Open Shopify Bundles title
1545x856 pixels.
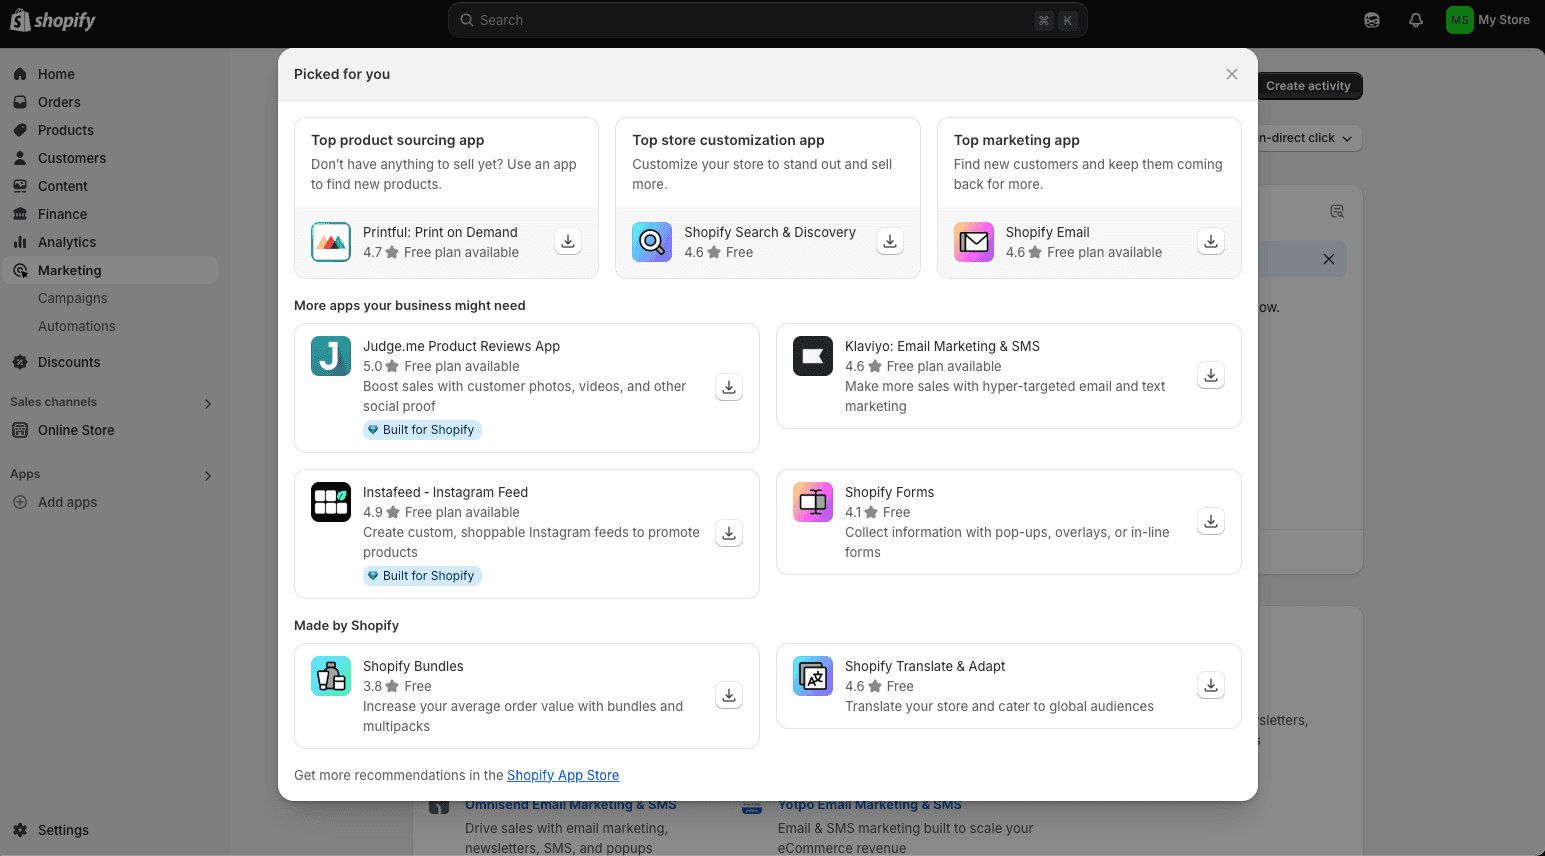(x=413, y=666)
